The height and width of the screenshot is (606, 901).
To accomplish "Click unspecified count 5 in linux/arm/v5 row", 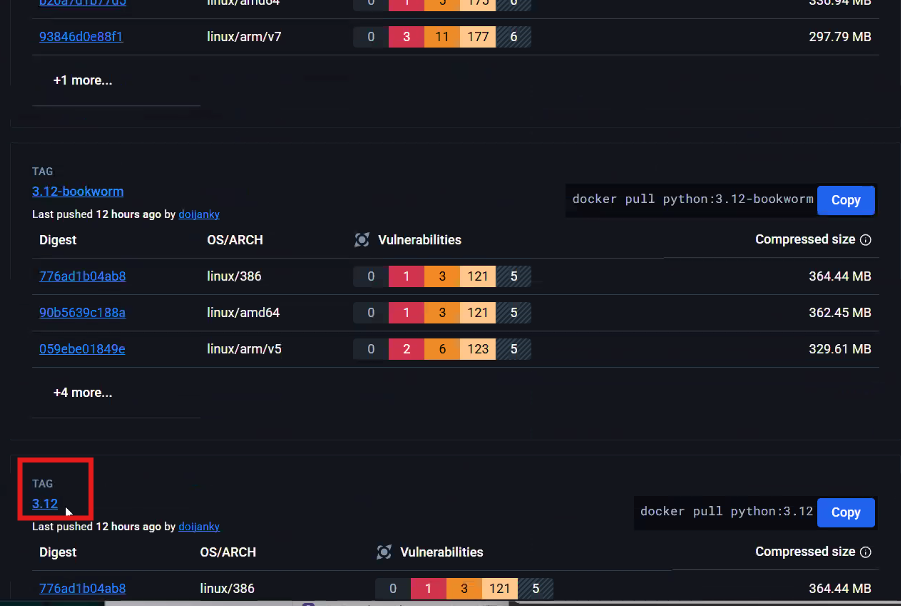I will tap(514, 349).
